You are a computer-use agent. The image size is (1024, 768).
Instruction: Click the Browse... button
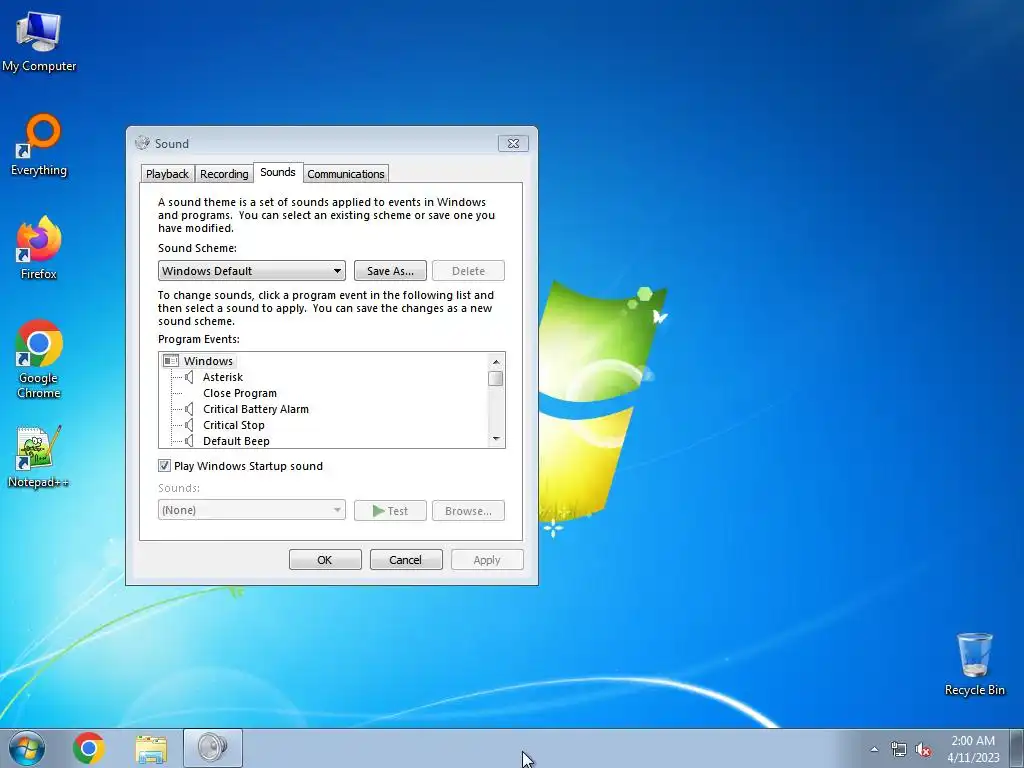[x=468, y=511]
